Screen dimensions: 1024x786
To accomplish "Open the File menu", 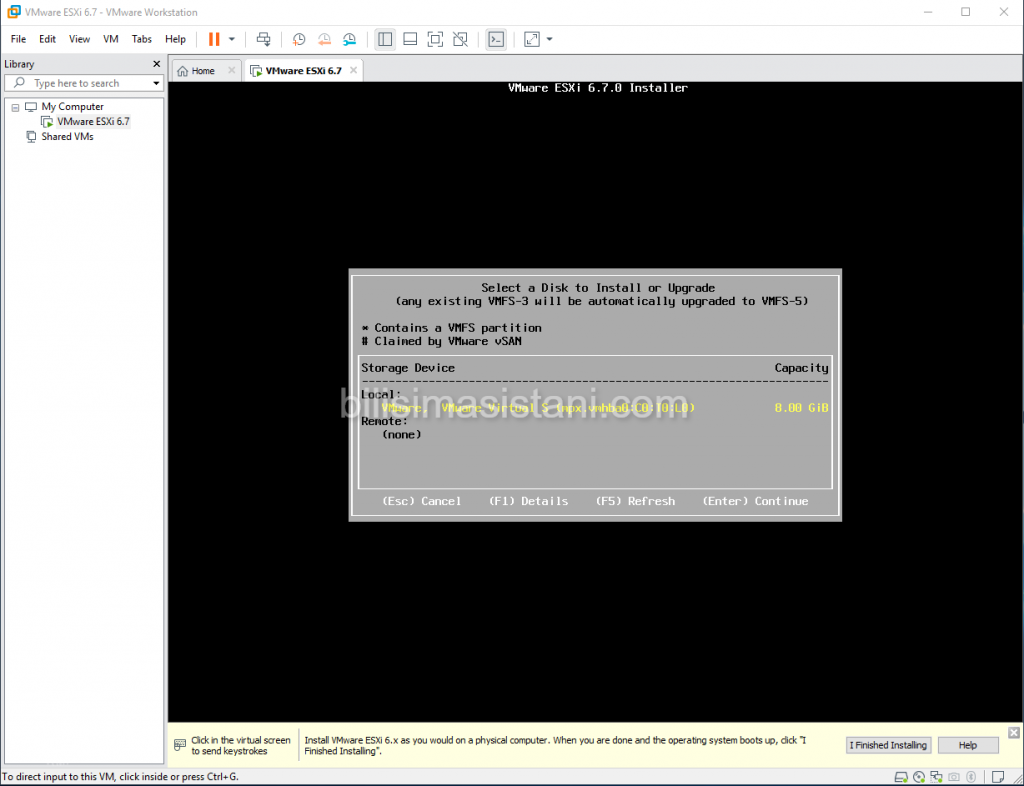I will click(x=18, y=39).
